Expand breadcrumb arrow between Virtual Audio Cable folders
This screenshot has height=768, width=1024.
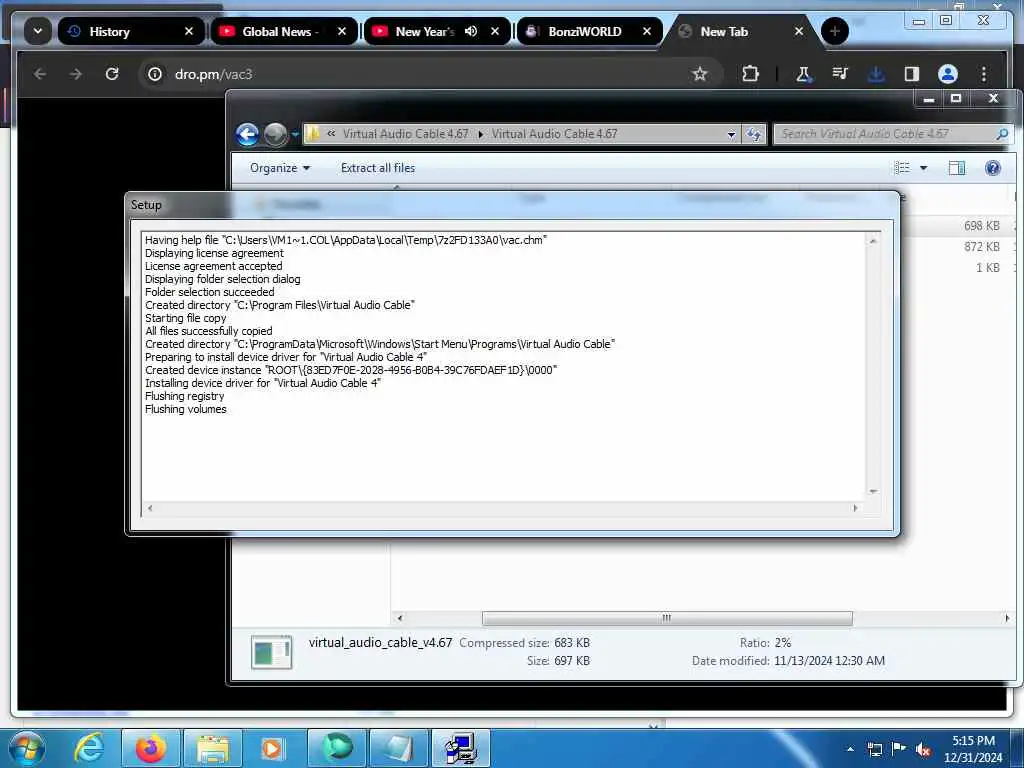481,134
